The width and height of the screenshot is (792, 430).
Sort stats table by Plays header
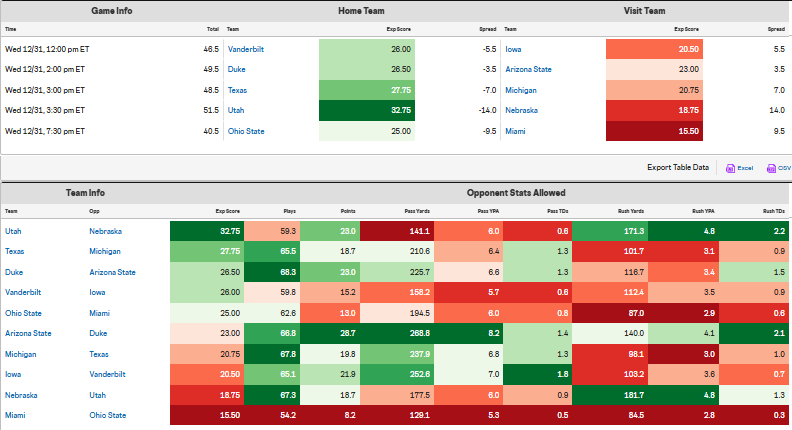pyautogui.click(x=289, y=211)
